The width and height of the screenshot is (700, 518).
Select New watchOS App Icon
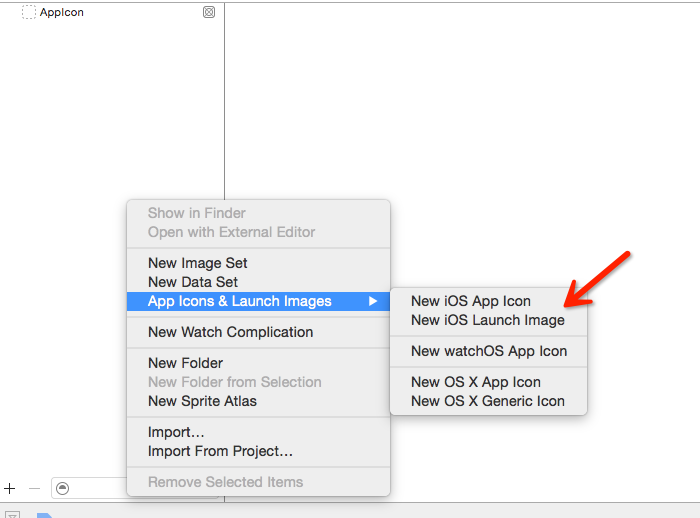click(489, 351)
